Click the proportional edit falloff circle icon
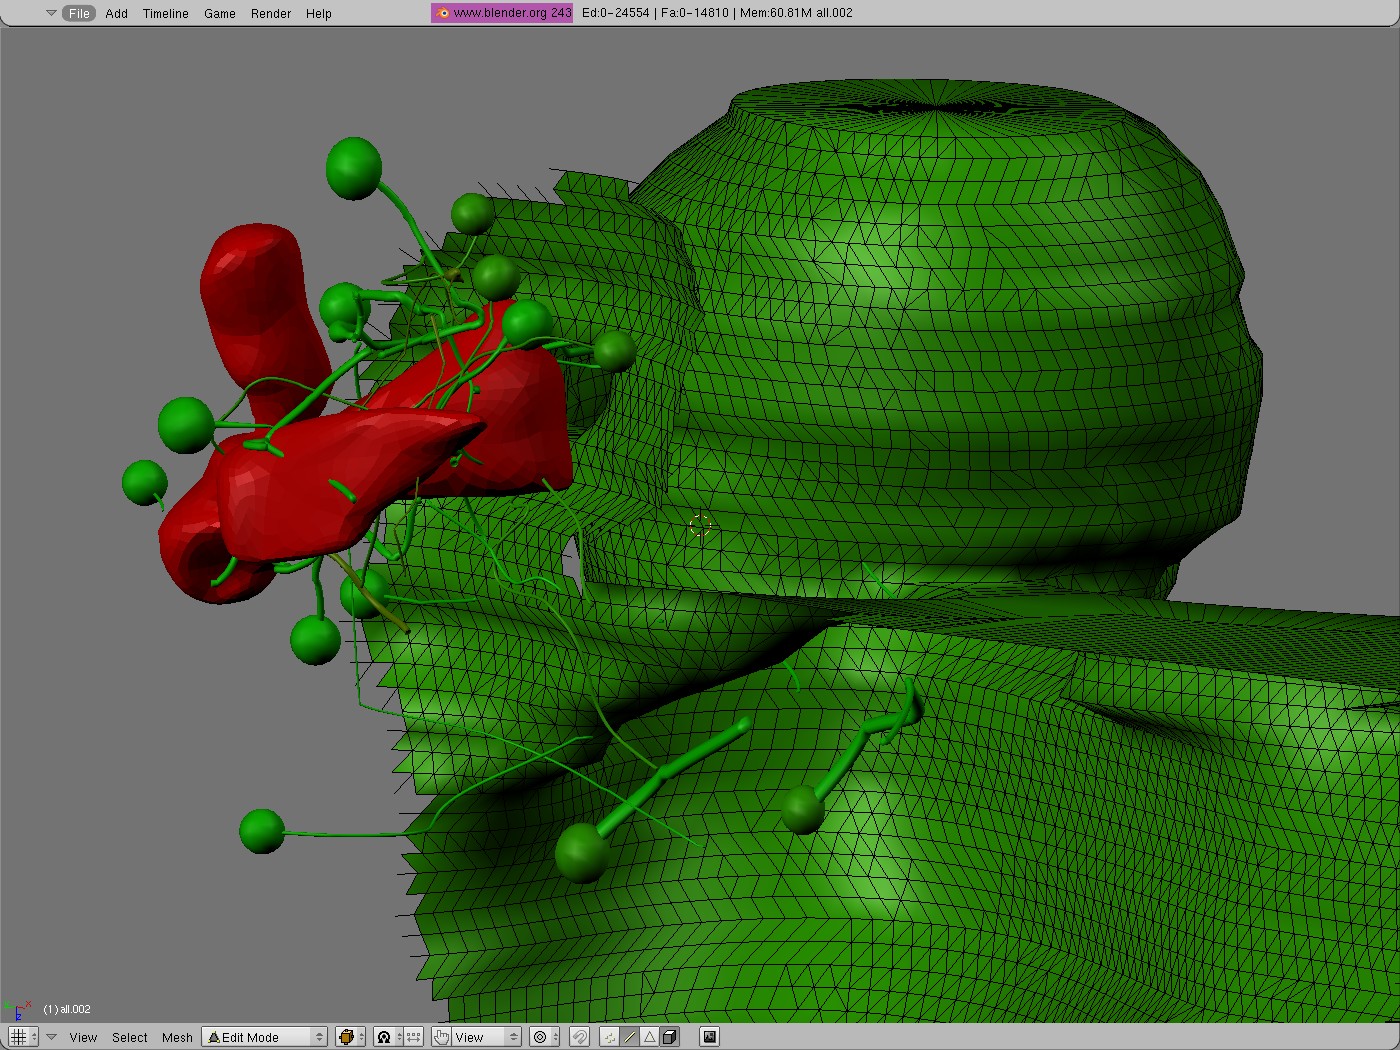 (541, 1037)
